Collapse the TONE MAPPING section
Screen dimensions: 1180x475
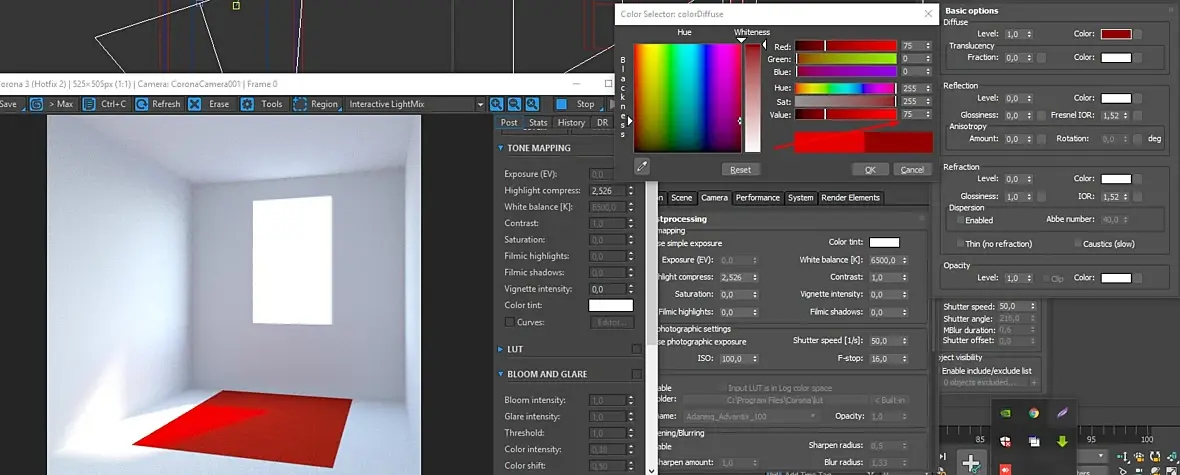tap(501, 148)
